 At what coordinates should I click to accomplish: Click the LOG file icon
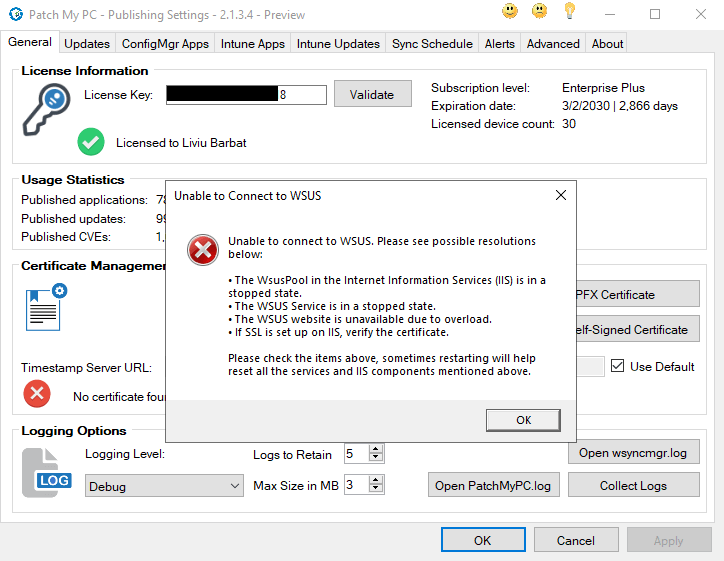pos(47,473)
